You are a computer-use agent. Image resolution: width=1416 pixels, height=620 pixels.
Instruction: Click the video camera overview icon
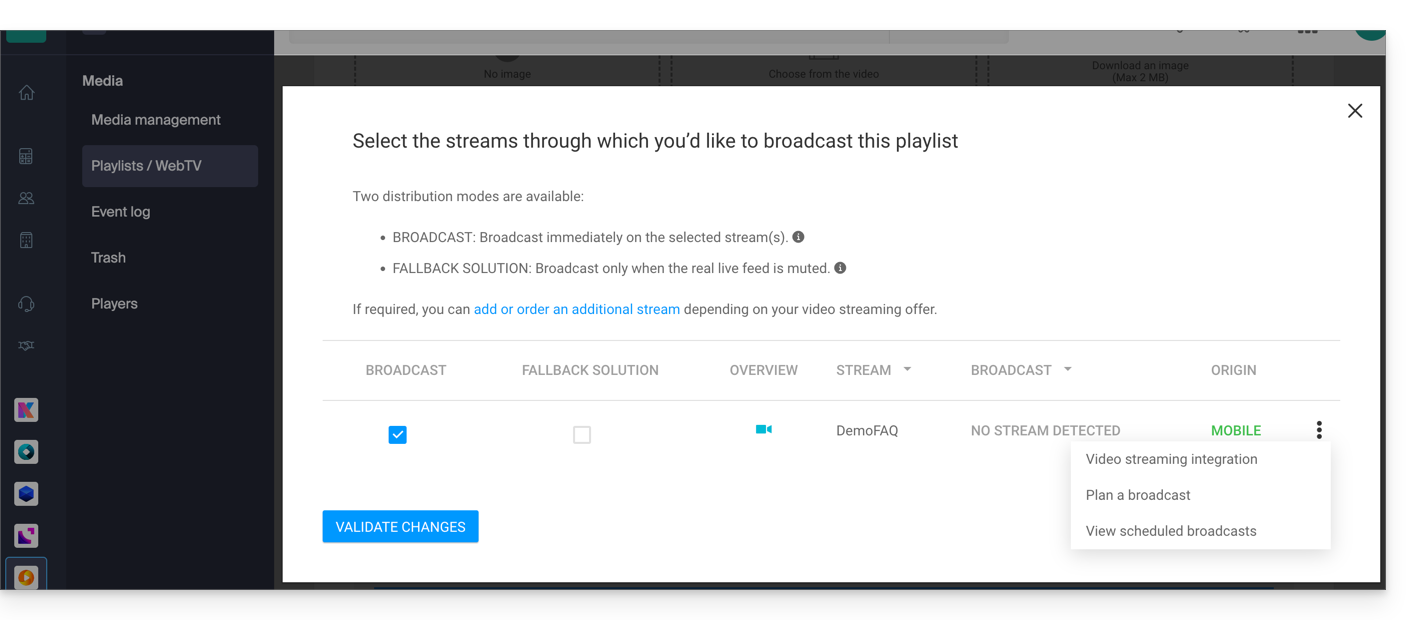763,430
